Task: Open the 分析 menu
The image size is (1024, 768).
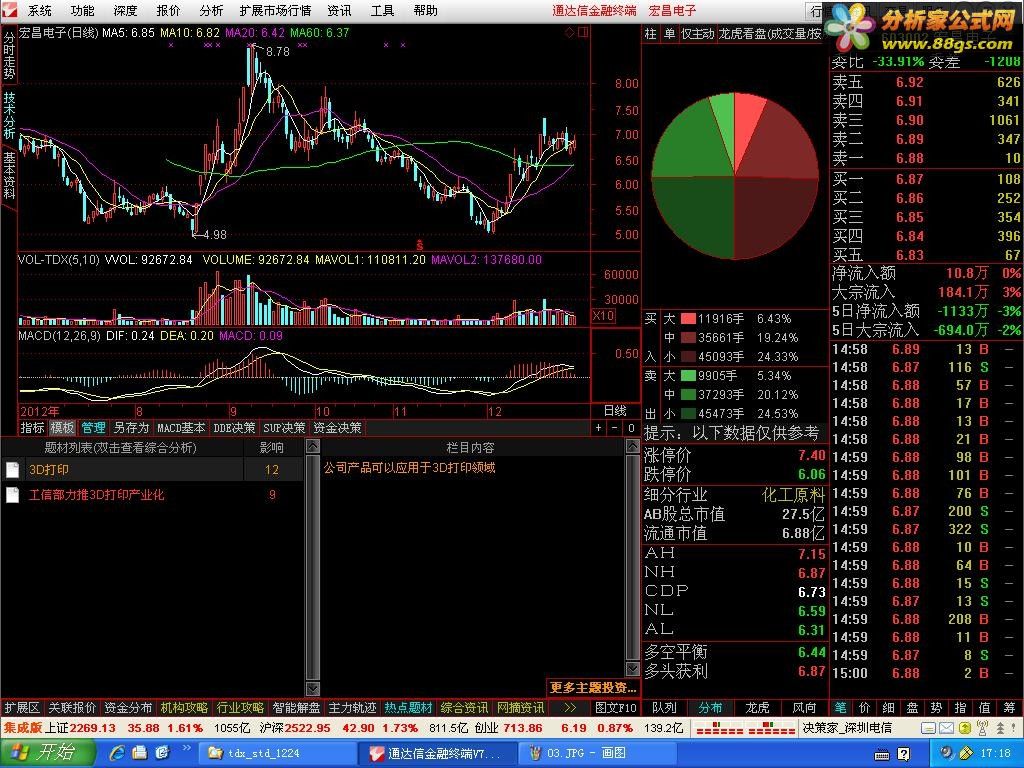Action: pos(211,10)
